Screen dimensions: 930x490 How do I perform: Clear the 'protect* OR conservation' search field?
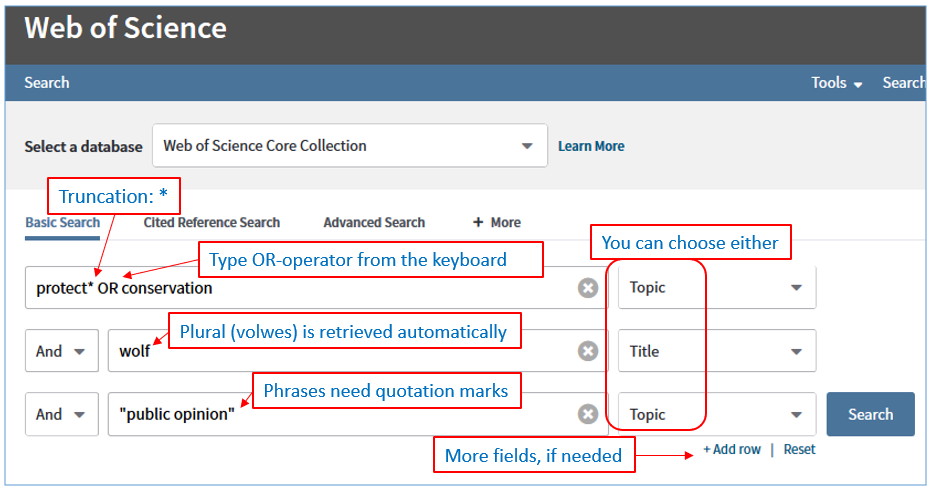(x=588, y=288)
